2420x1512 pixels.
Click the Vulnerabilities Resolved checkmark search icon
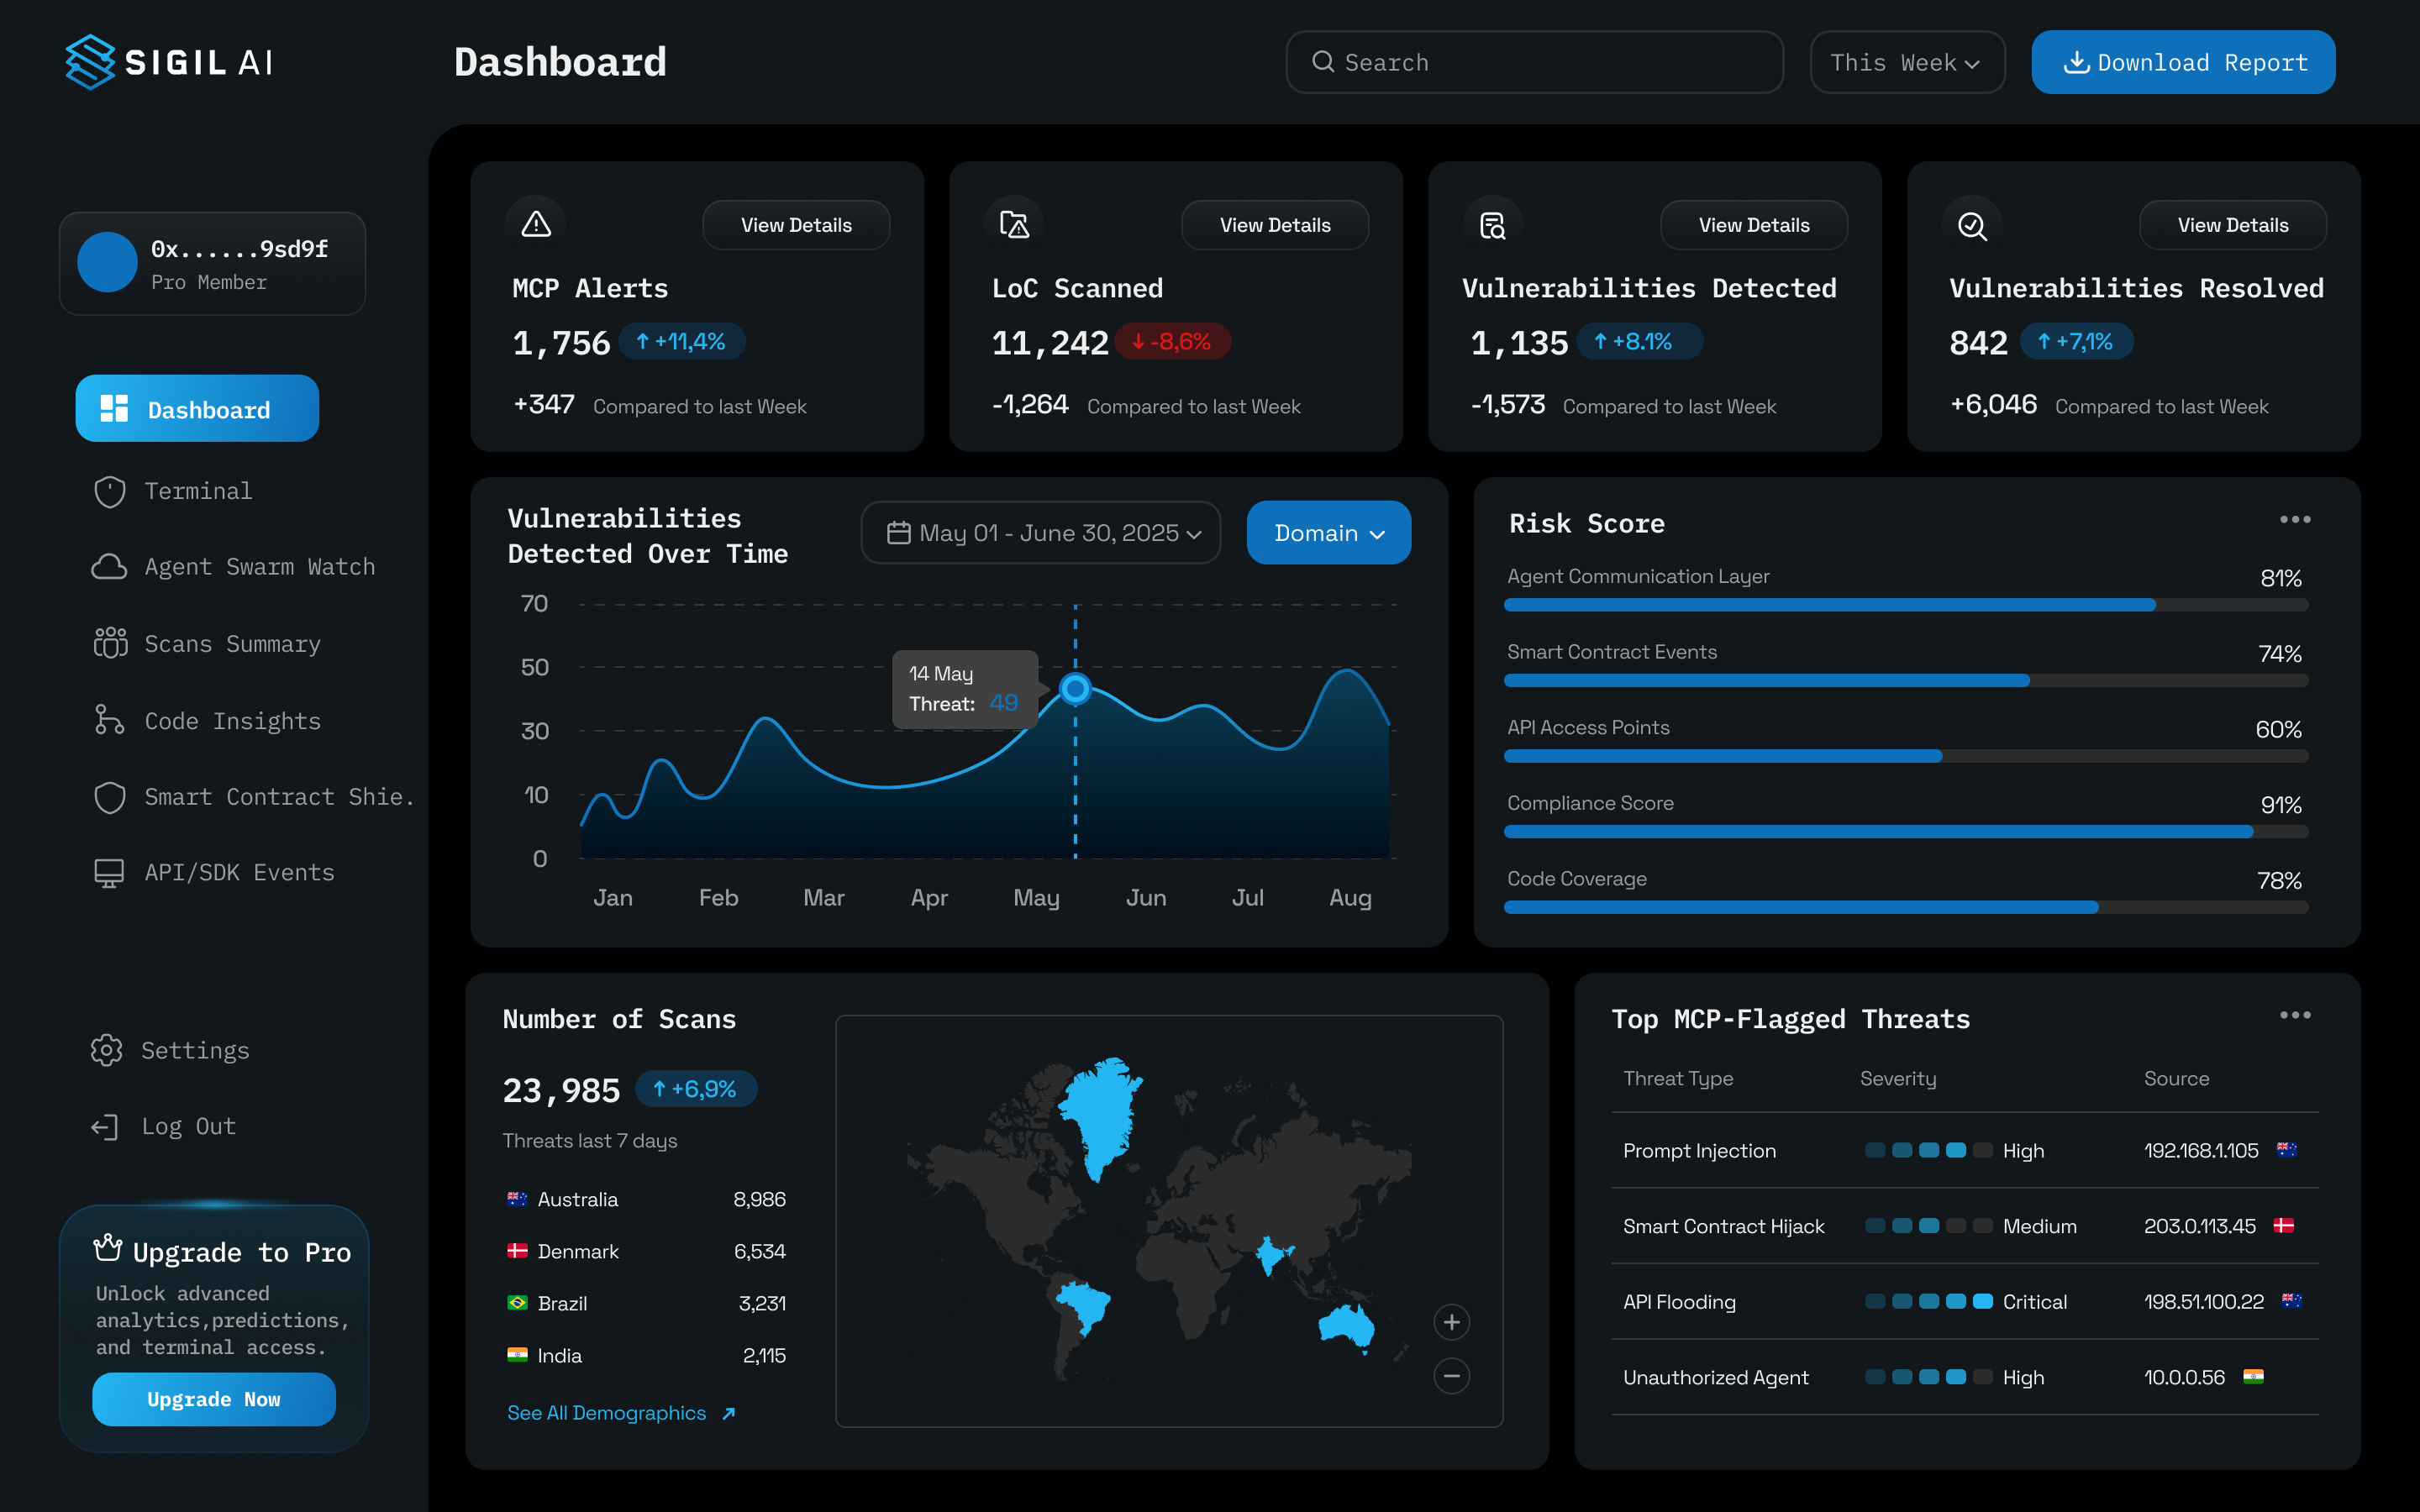point(1971,226)
